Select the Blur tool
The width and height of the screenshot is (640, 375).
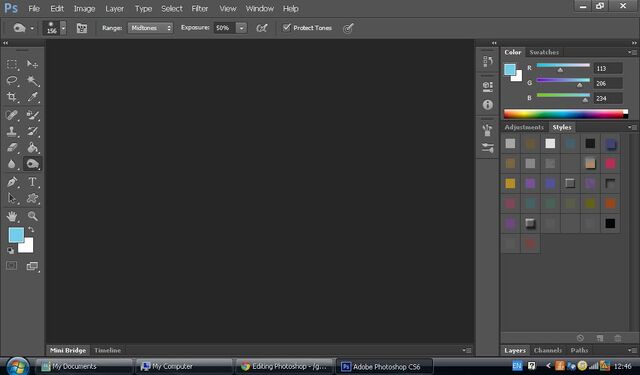point(12,164)
